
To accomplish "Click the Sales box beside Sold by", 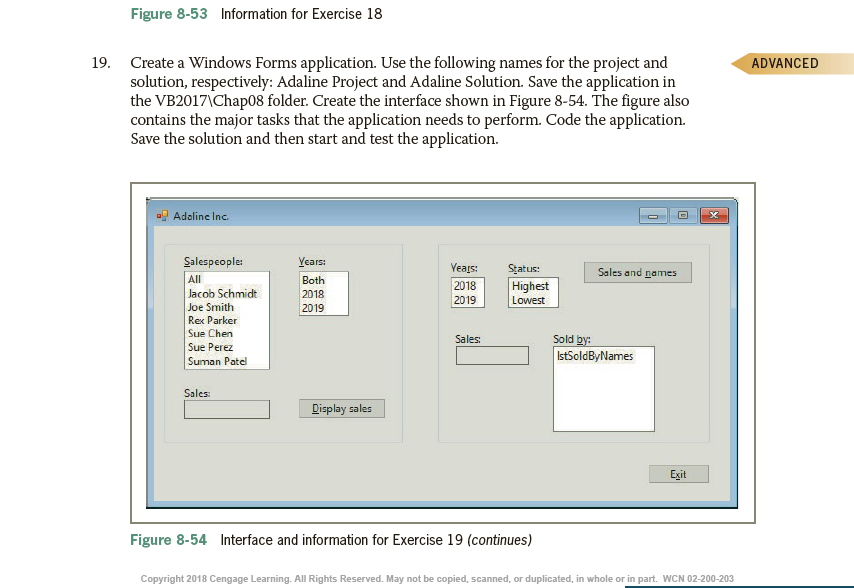I will point(491,356).
